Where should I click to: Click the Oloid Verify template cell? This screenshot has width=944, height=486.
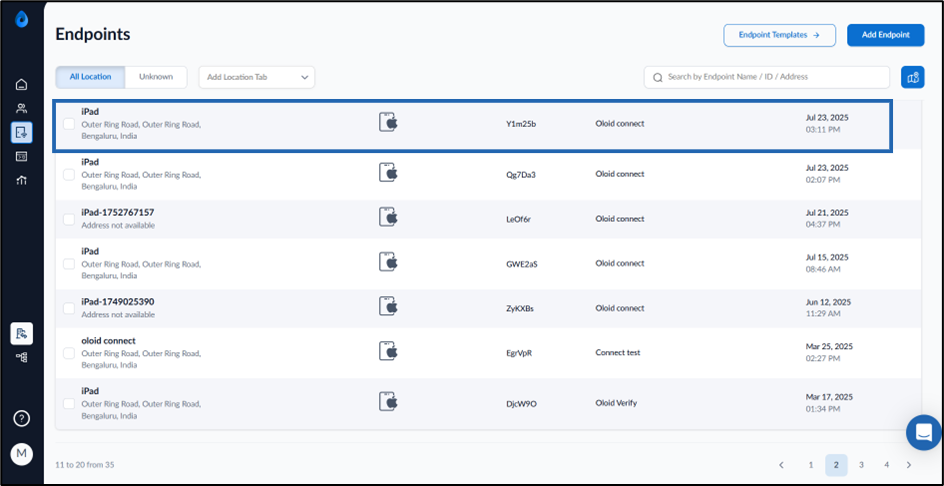tap(616, 403)
